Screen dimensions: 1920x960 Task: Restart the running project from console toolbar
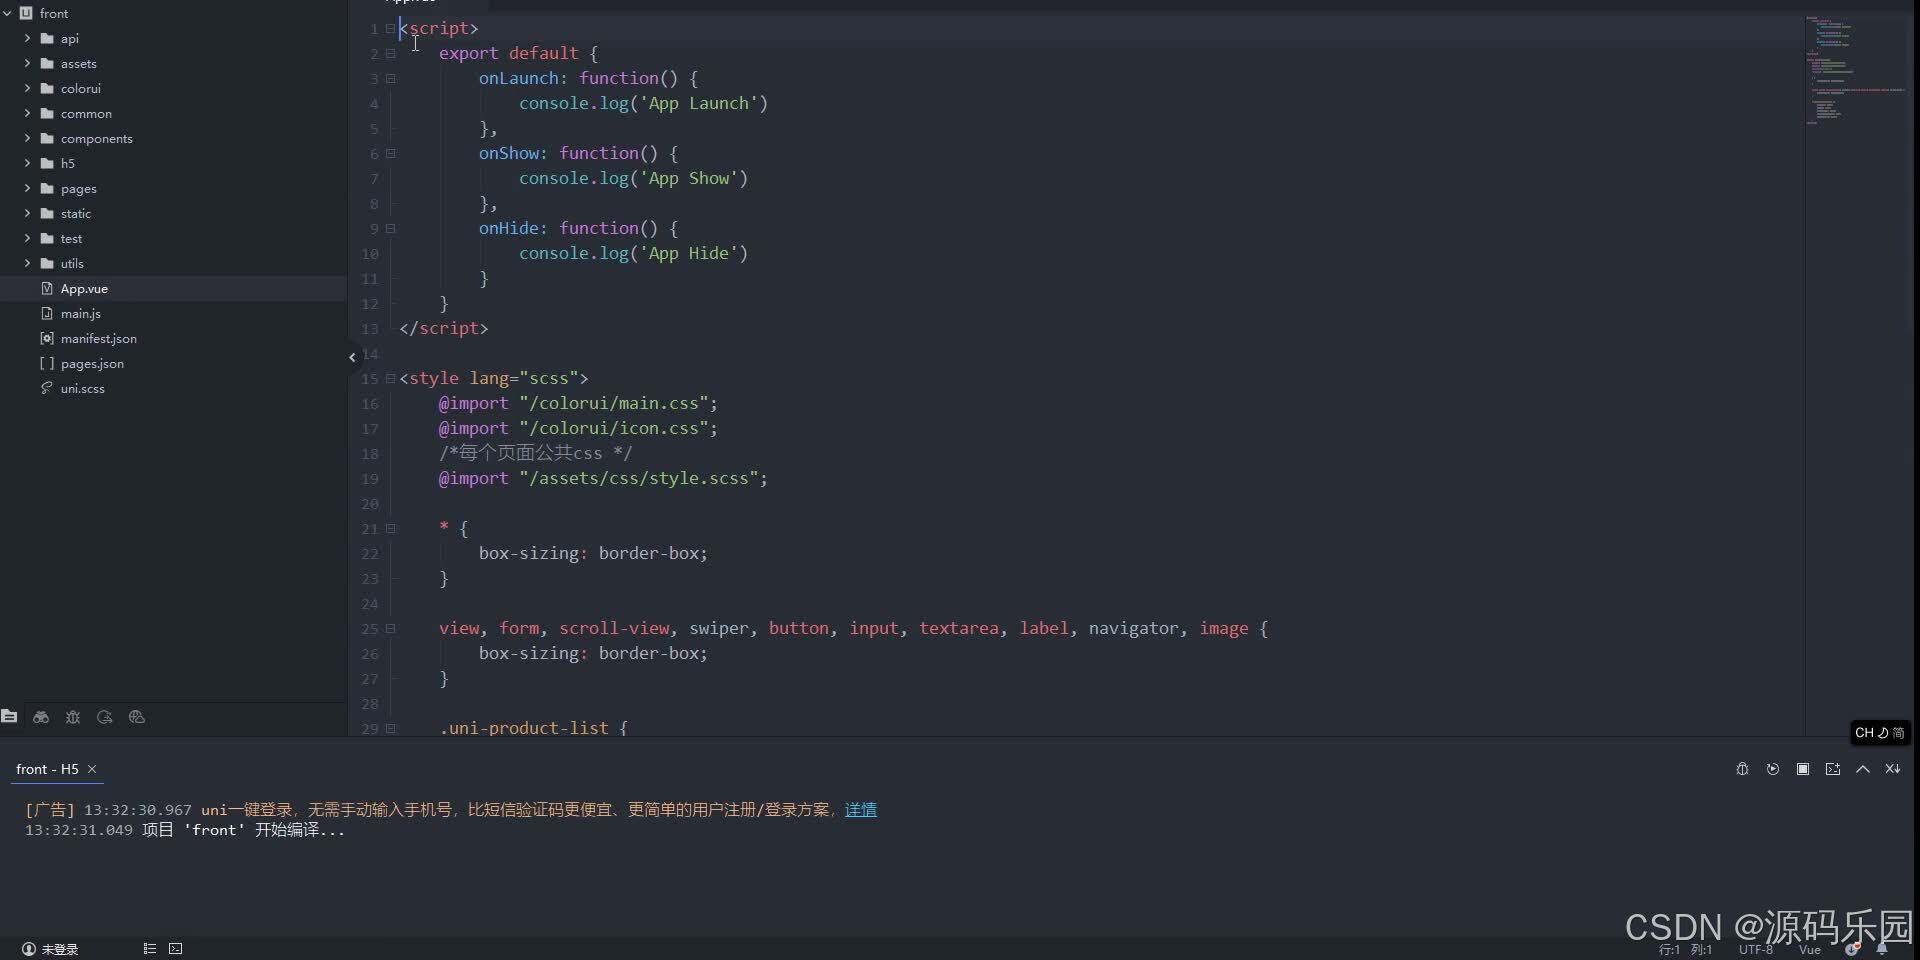point(1772,769)
